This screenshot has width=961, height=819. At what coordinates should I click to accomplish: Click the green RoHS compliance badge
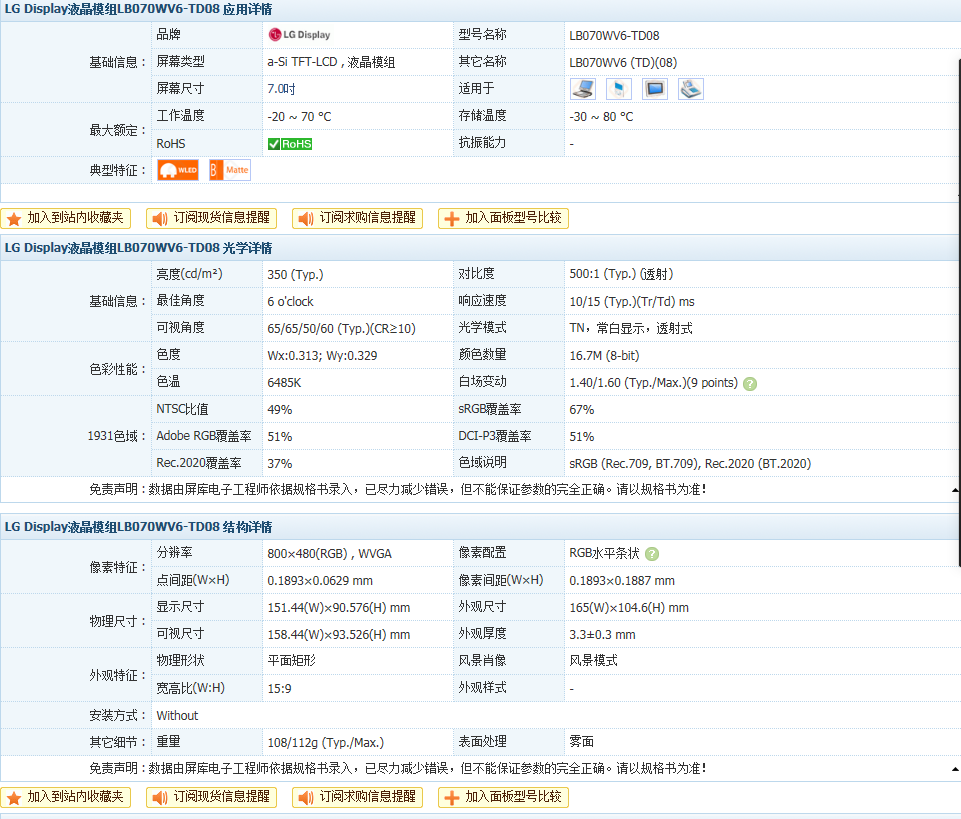pos(290,144)
